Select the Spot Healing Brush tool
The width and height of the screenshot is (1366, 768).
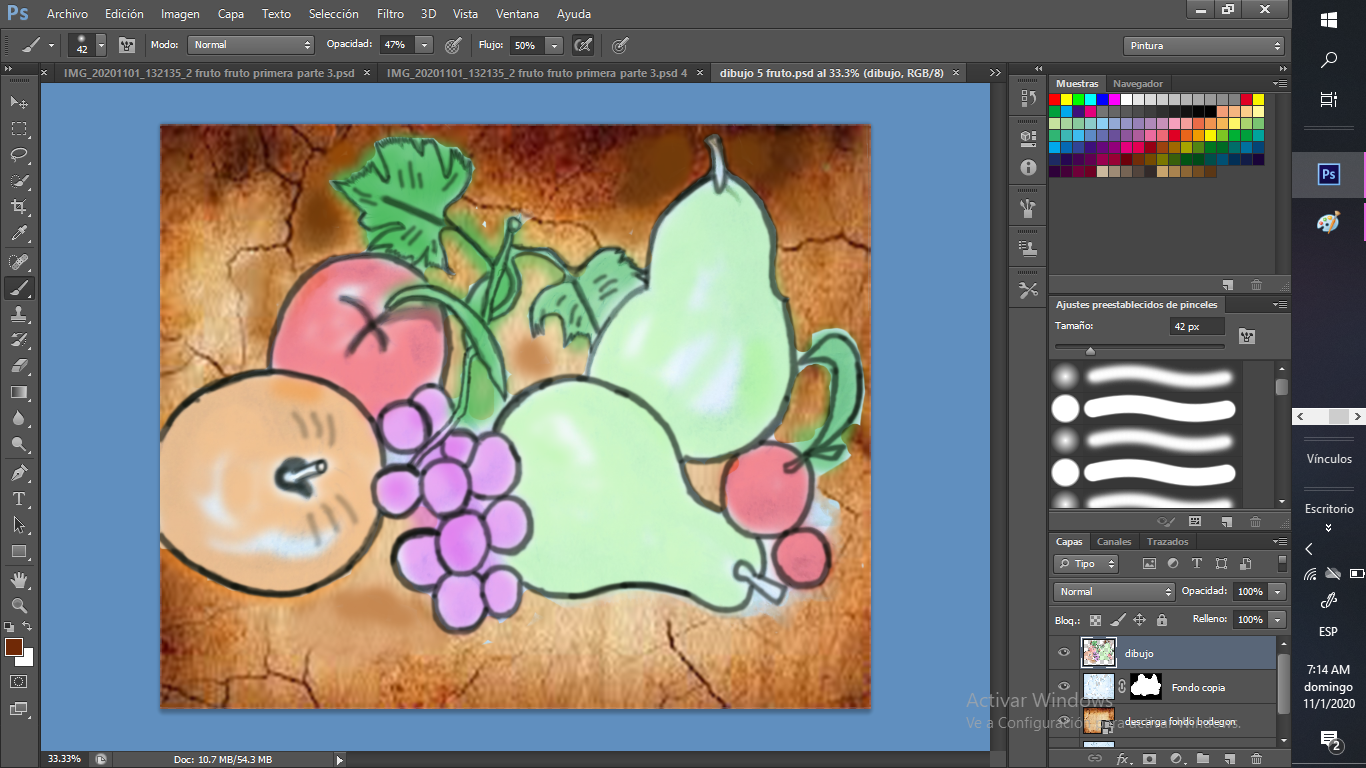(19, 262)
